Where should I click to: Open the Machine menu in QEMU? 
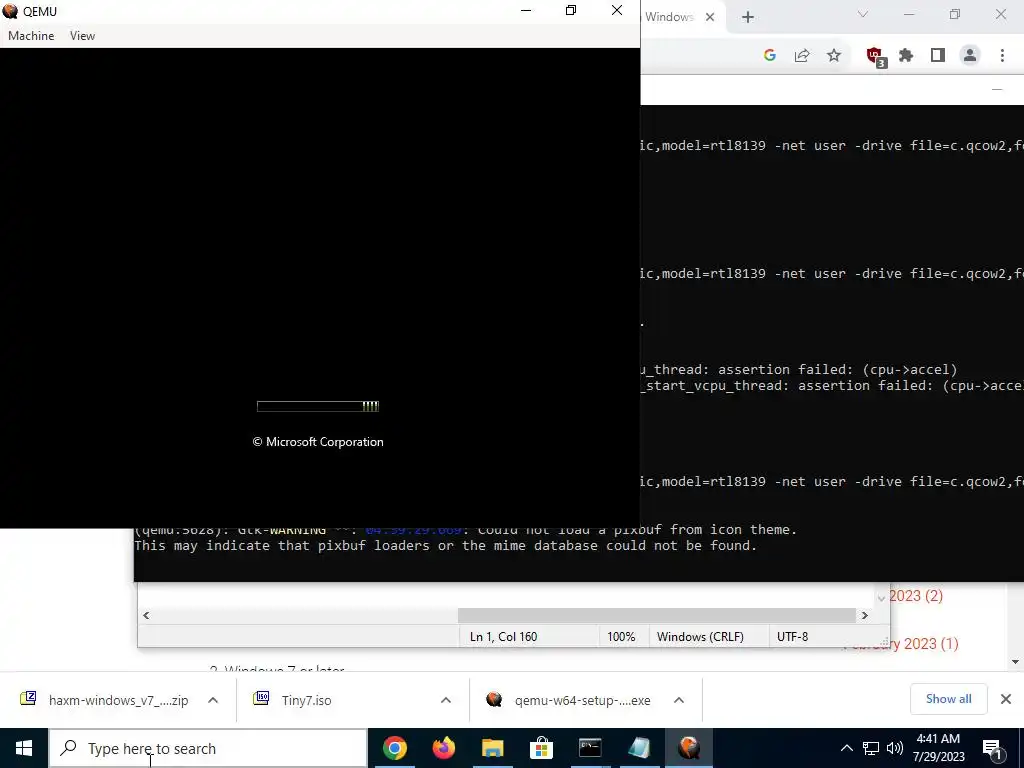31,36
